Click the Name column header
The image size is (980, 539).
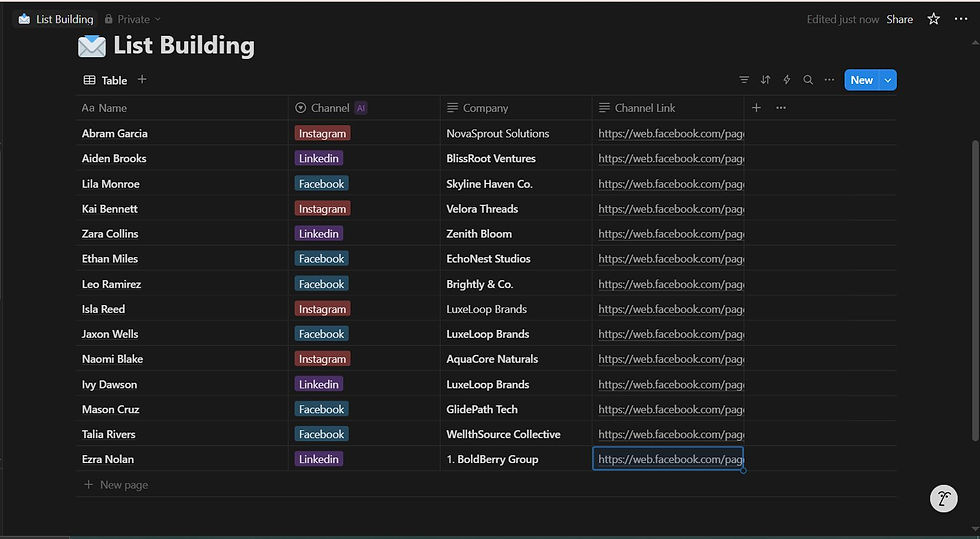[x=182, y=108]
